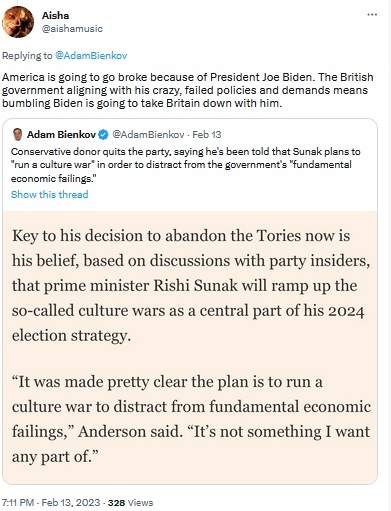
Task: Click the 'election strategy.' line in article image
Action: click(71, 335)
